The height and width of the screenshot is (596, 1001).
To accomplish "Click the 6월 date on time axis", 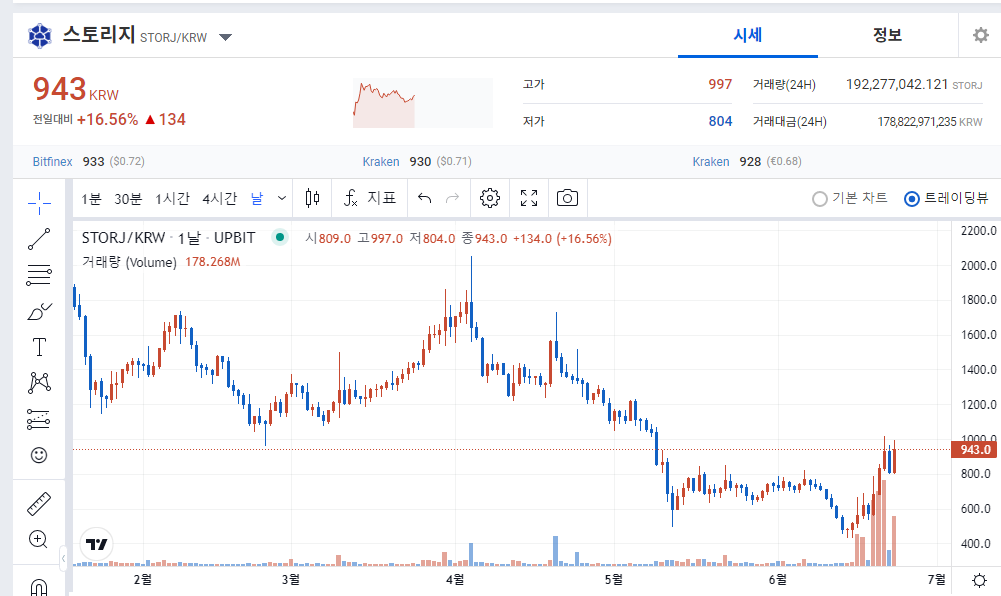I will [x=777, y=579].
